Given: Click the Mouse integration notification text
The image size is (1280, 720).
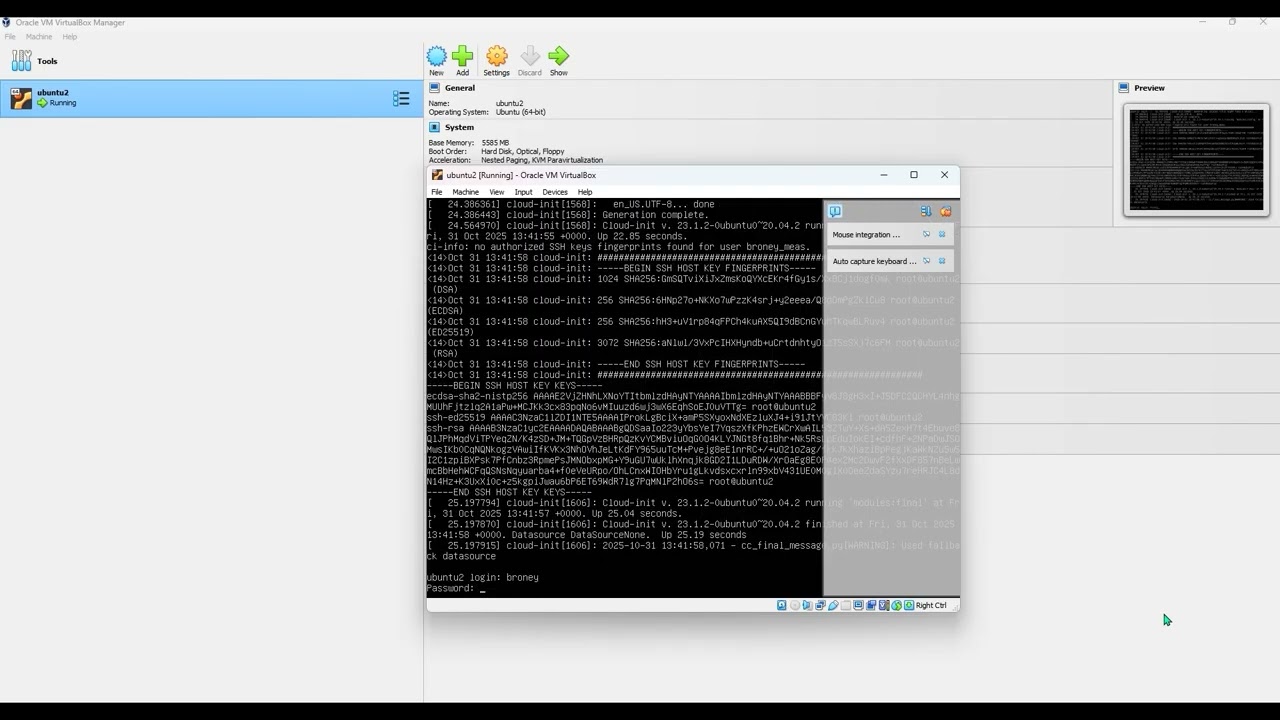Looking at the screenshot, I should (866, 235).
